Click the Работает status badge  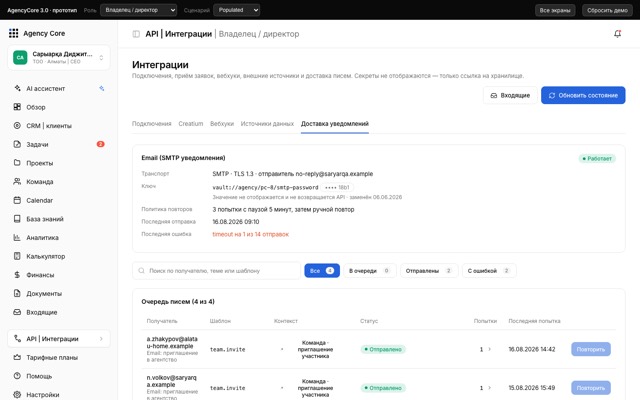tap(597, 158)
